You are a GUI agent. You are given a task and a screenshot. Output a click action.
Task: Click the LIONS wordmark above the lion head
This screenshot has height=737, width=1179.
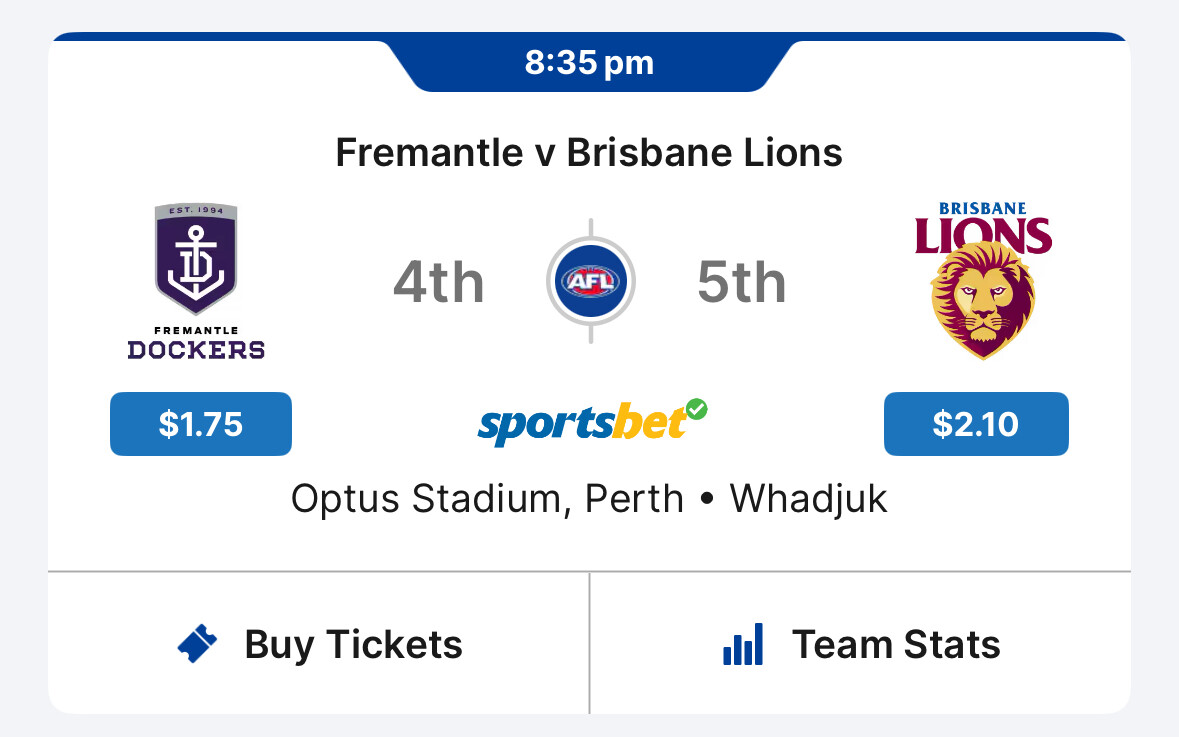tap(983, 236)
